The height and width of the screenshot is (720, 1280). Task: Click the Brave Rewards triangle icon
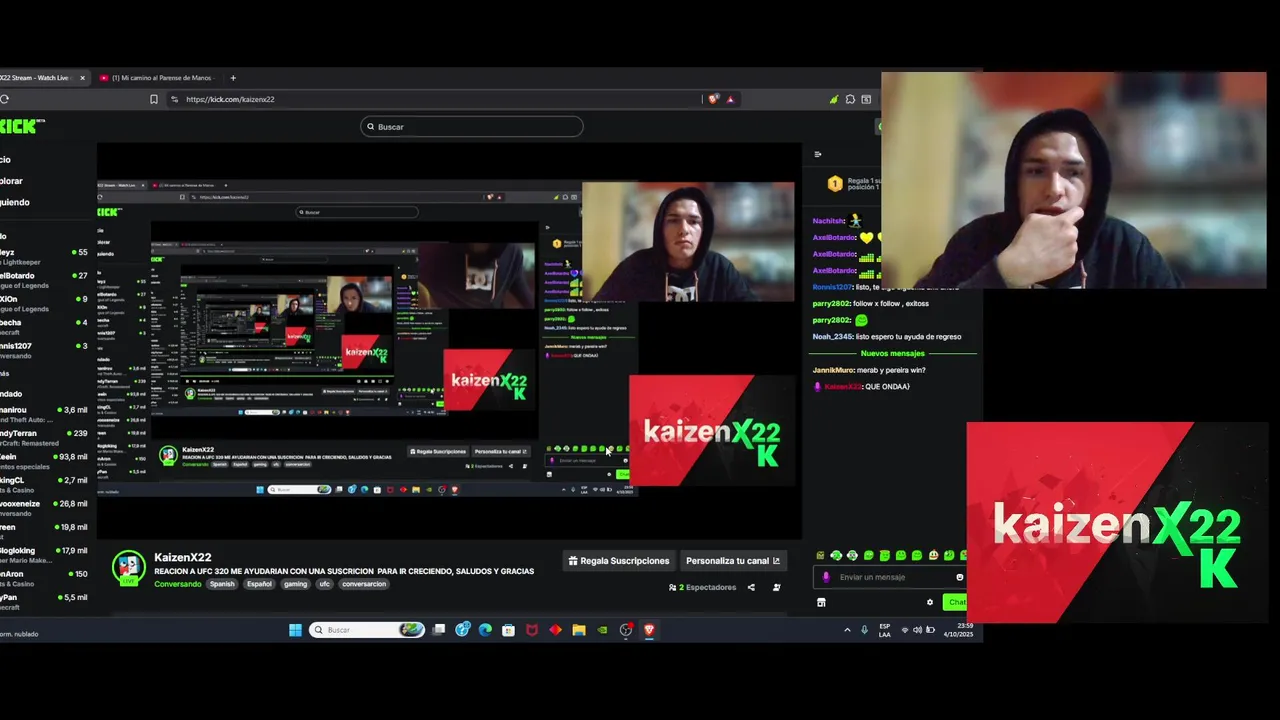pyautogui.click(x=730, y=99)
